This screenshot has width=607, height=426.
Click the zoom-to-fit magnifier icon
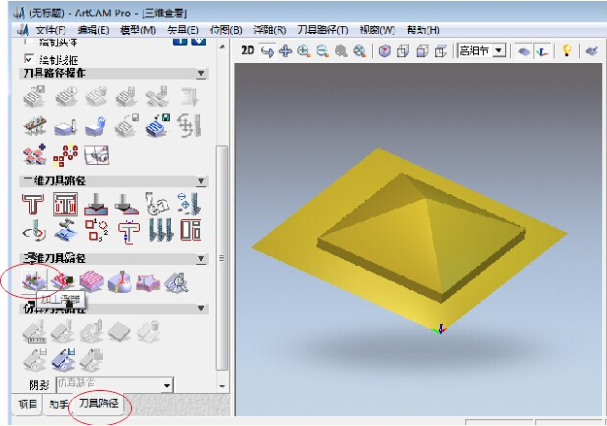coord(360,51)
